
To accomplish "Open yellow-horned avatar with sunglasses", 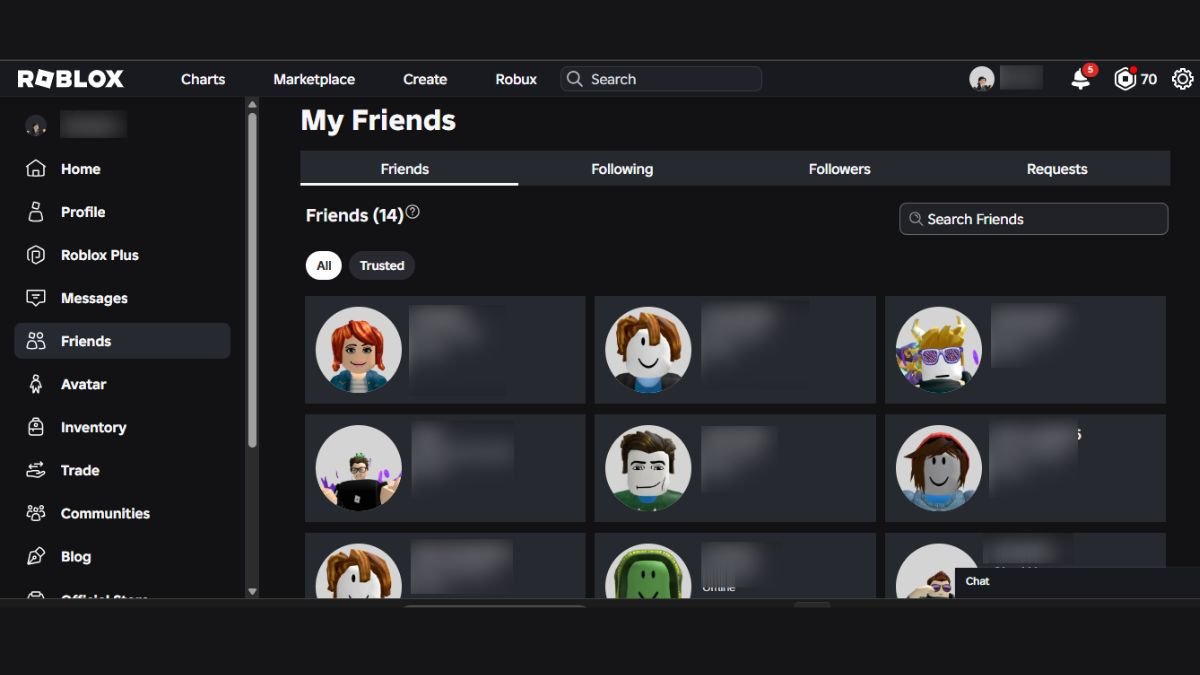I will [x=939, y=350].
